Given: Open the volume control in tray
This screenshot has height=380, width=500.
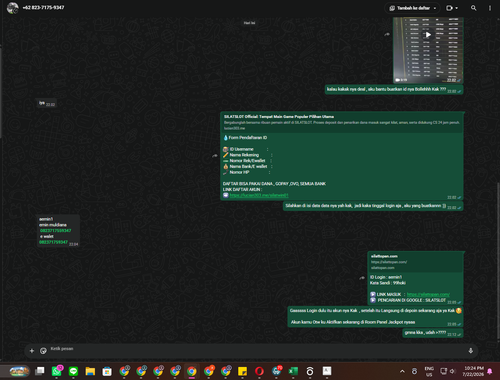Looking at the screenshot, I should click(452, 371).
